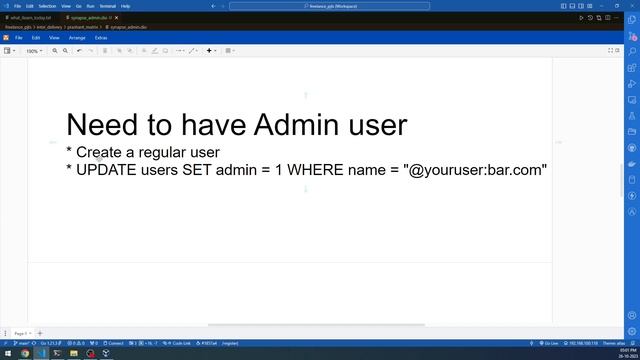Open the VS Code Terminal menu
Screen dimensions: 640x360
coord(108,6)
